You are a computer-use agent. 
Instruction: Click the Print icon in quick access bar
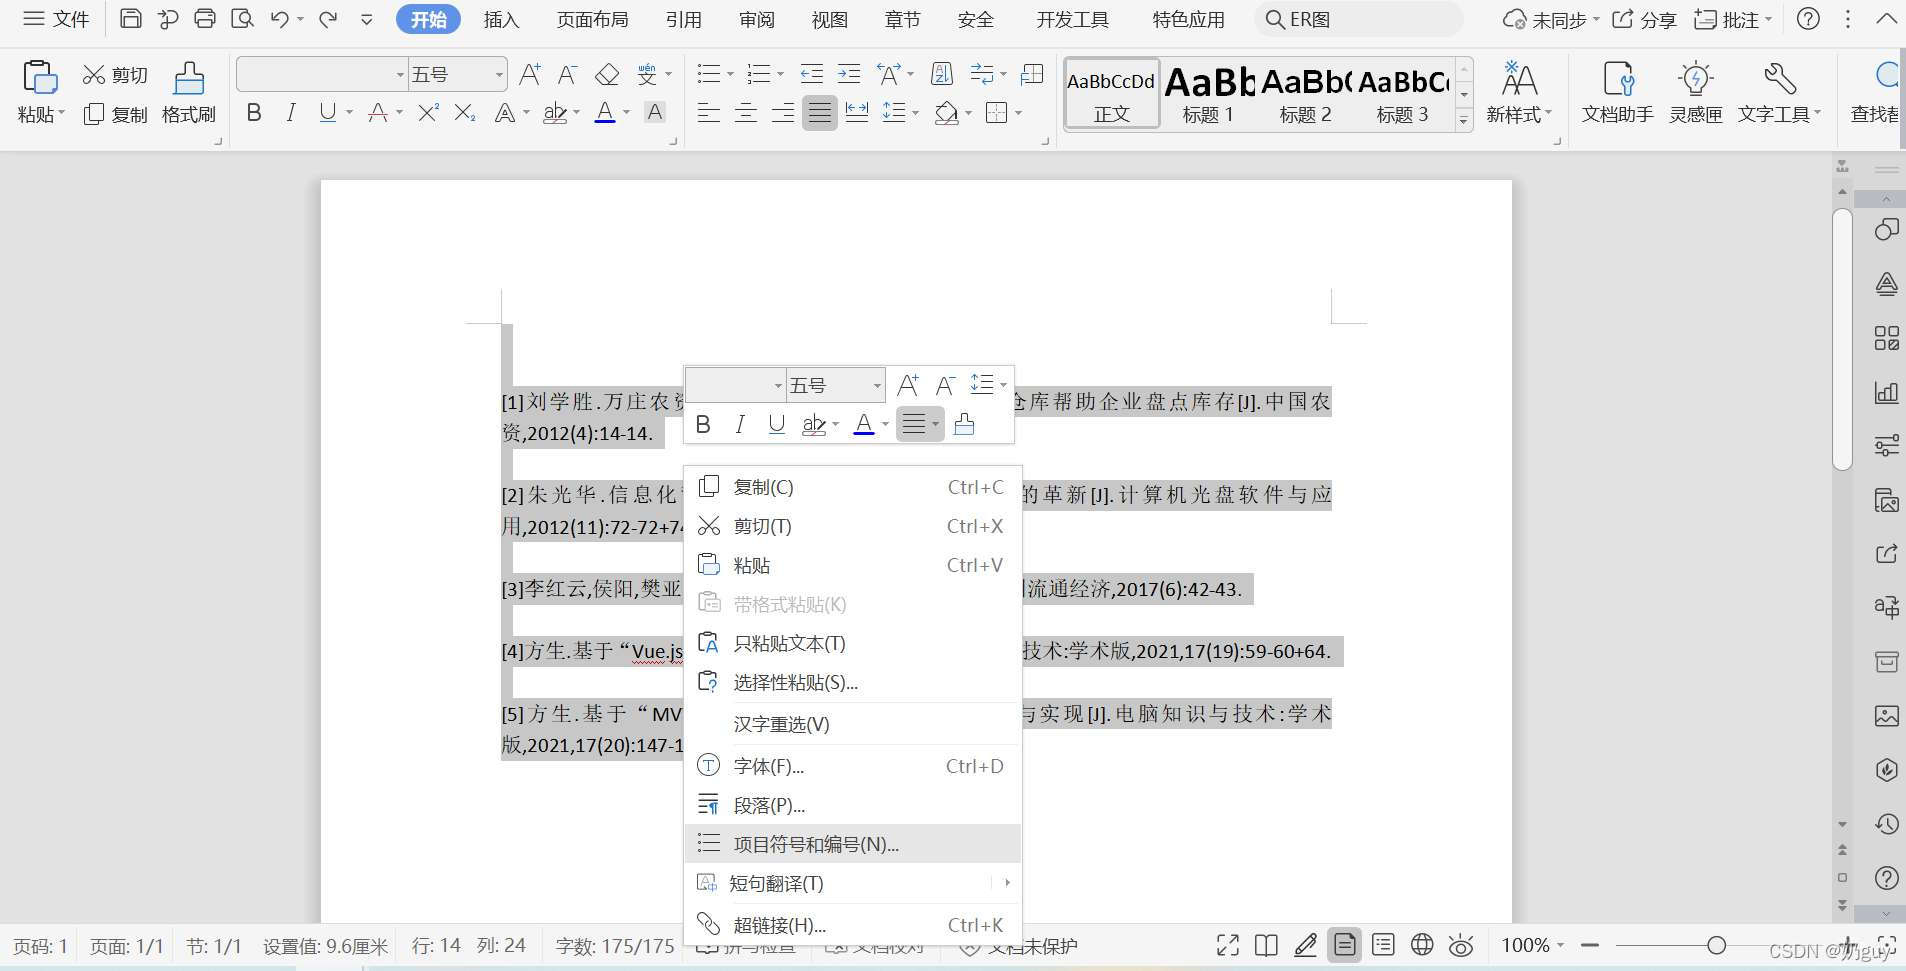coord(205,19)
